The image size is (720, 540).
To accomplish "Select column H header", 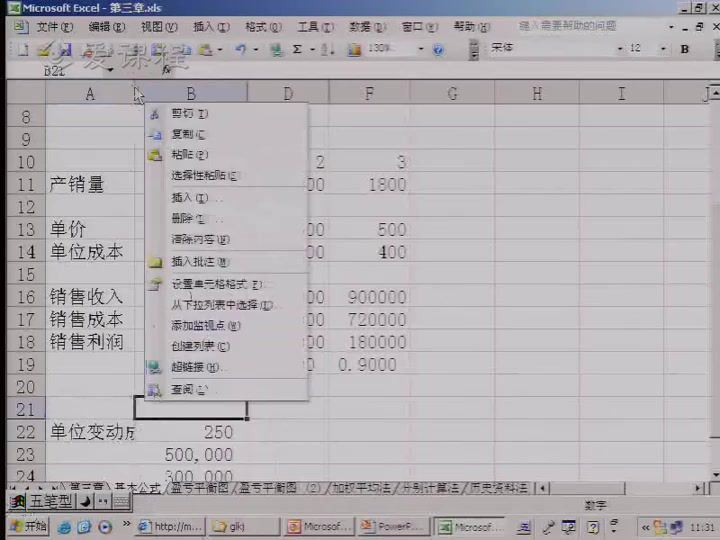I will (x=537, y=94).
